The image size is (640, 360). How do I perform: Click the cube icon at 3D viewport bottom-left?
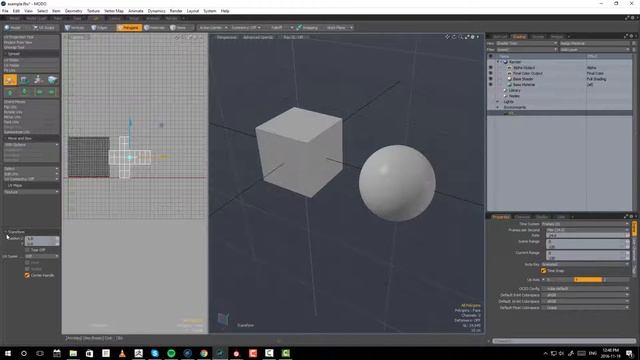[223, 319]
